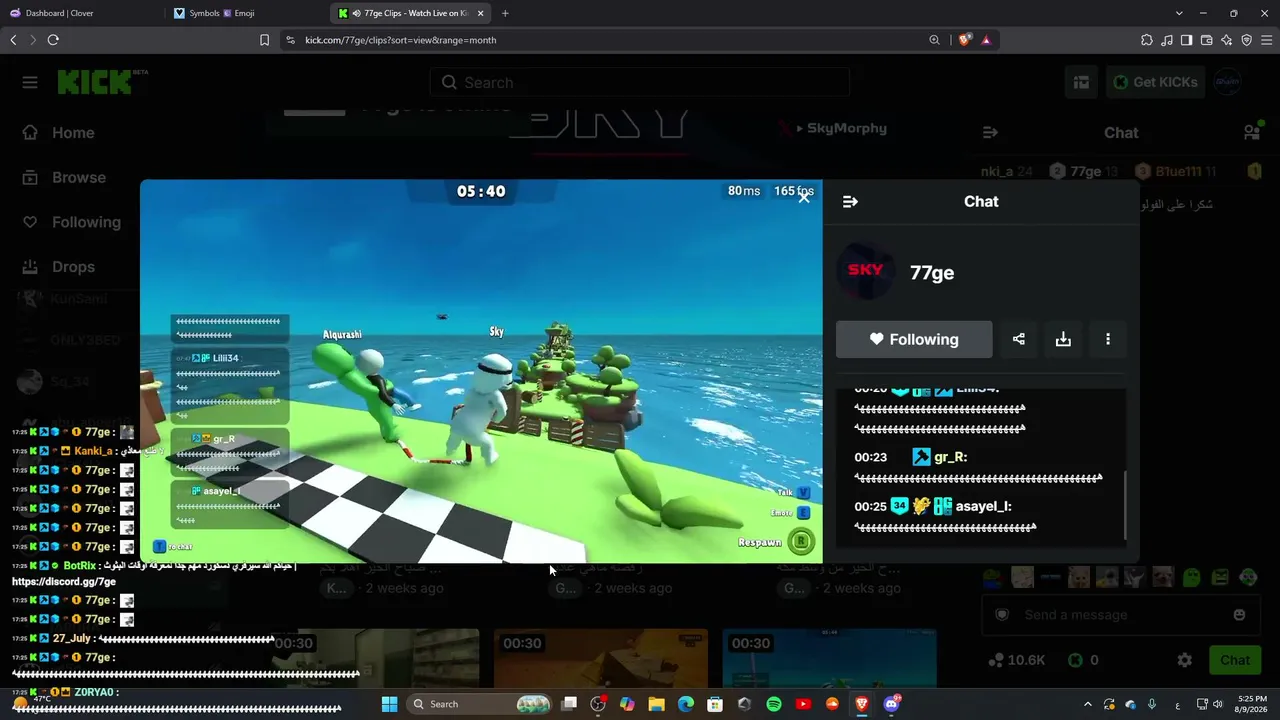Screen dimensions: 1280x720
Task: Click the 77ge channel name in clip panel
Action: pyautogui.click(x=932, y=273)
